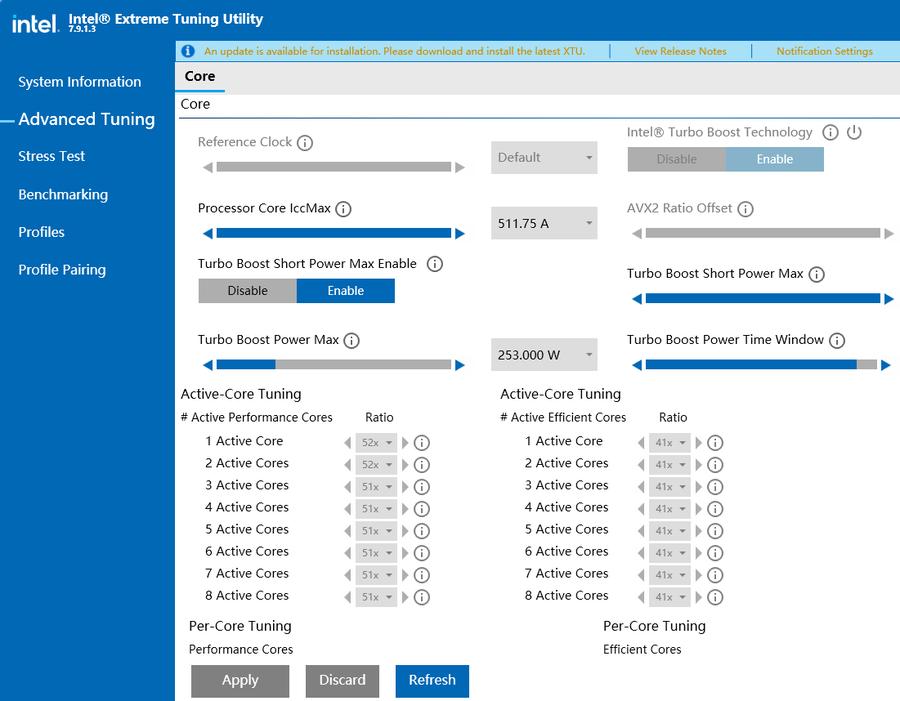This screenshot has height=701, width=900.
Task: Click the Apply button
Action: coord(240,680)
